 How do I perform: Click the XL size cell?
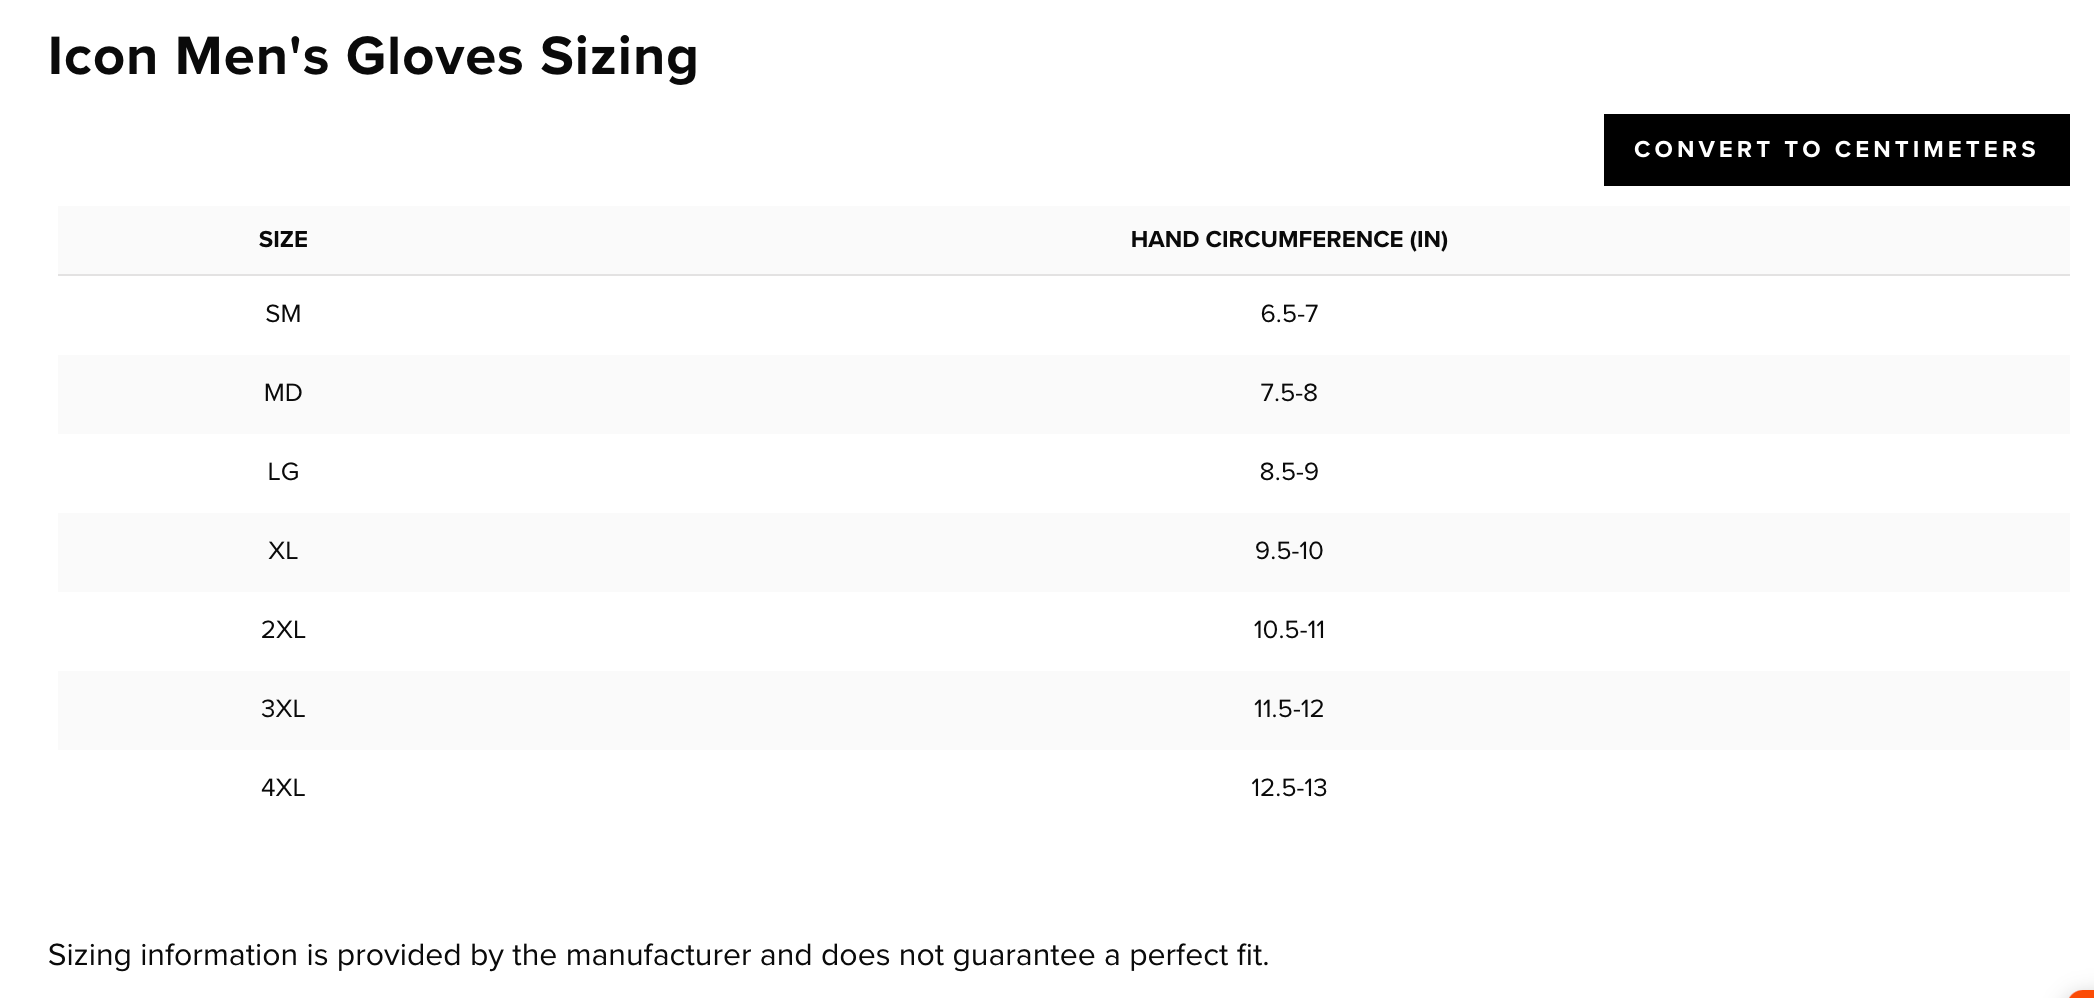283,551
